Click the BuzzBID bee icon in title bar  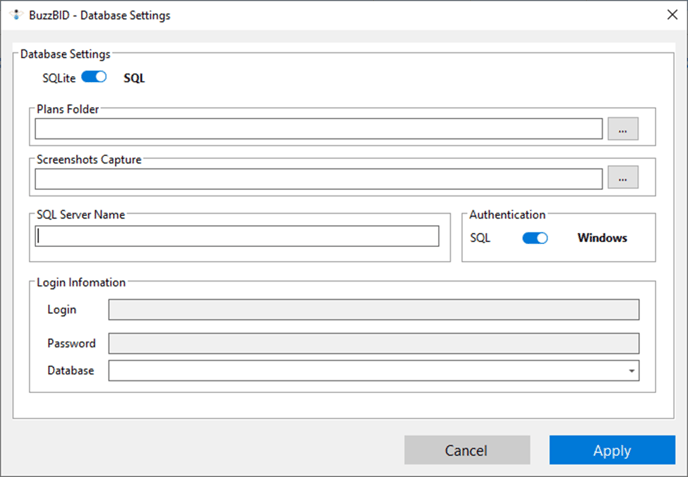click(x=16, y=15)
